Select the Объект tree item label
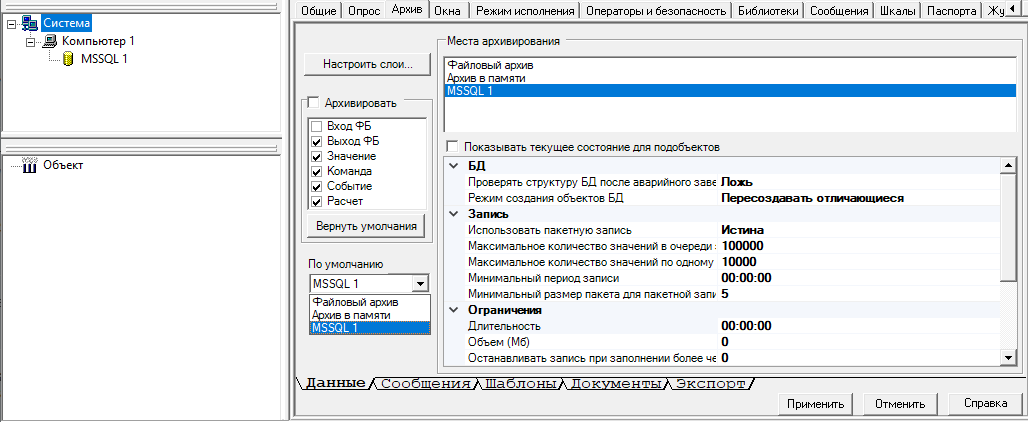 [x=63, y=165]
